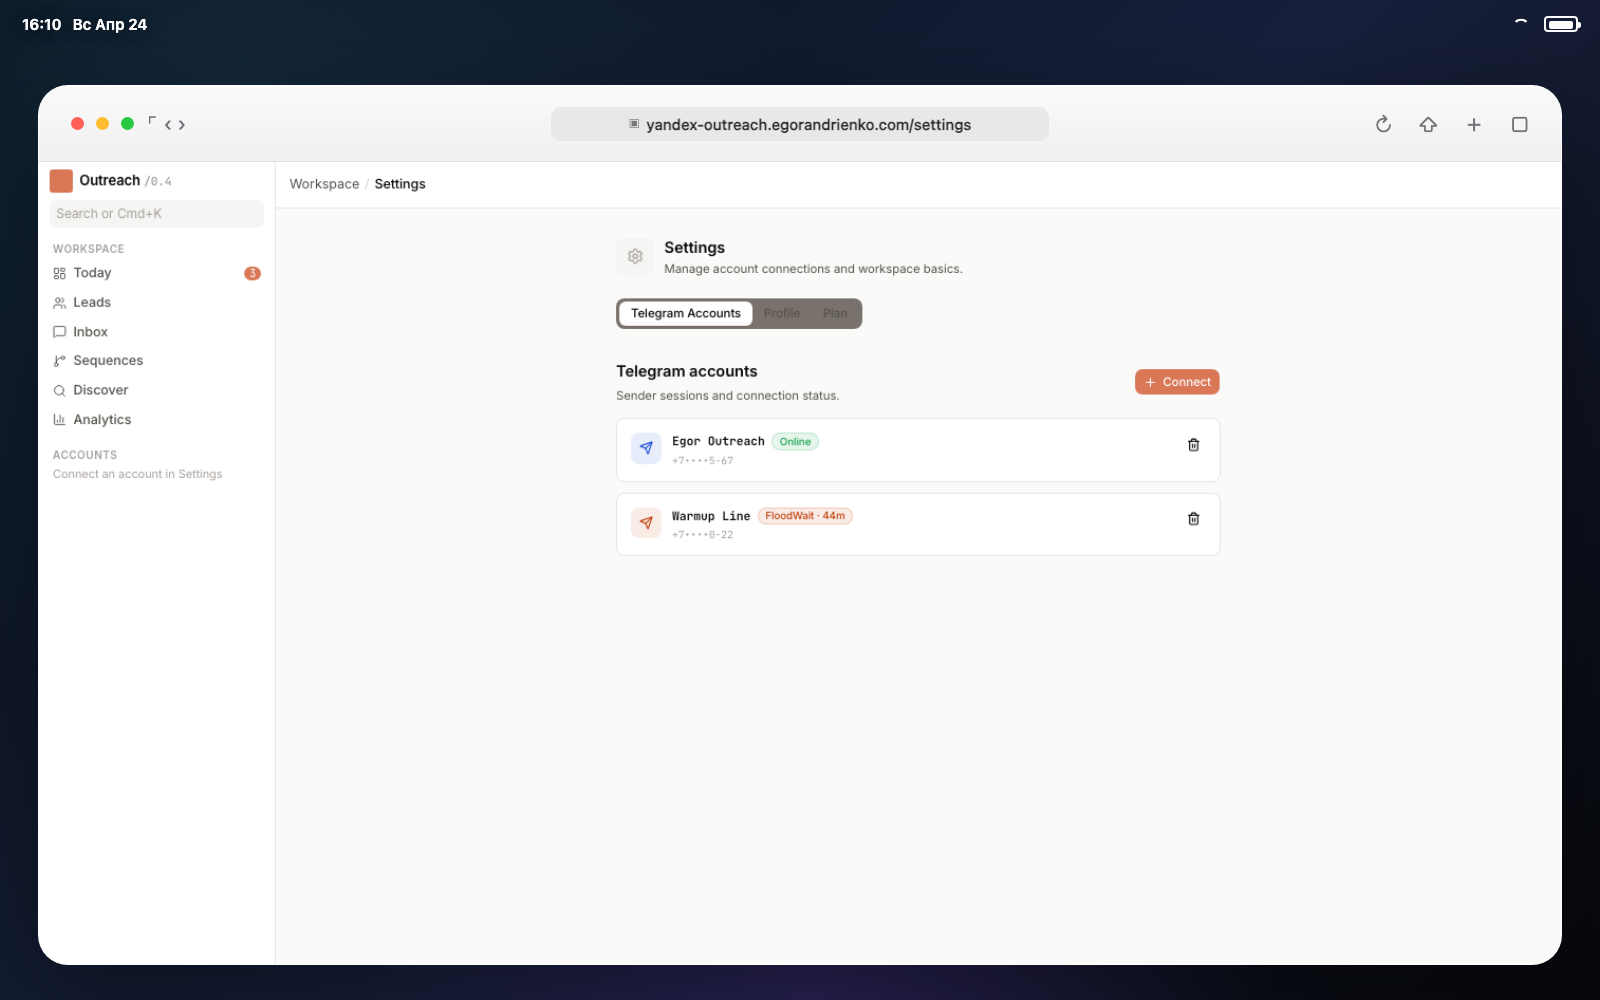Click the FloodWait 44m status badge
This screenshot has height=1000, width=1600.
(x=805, y=516)
